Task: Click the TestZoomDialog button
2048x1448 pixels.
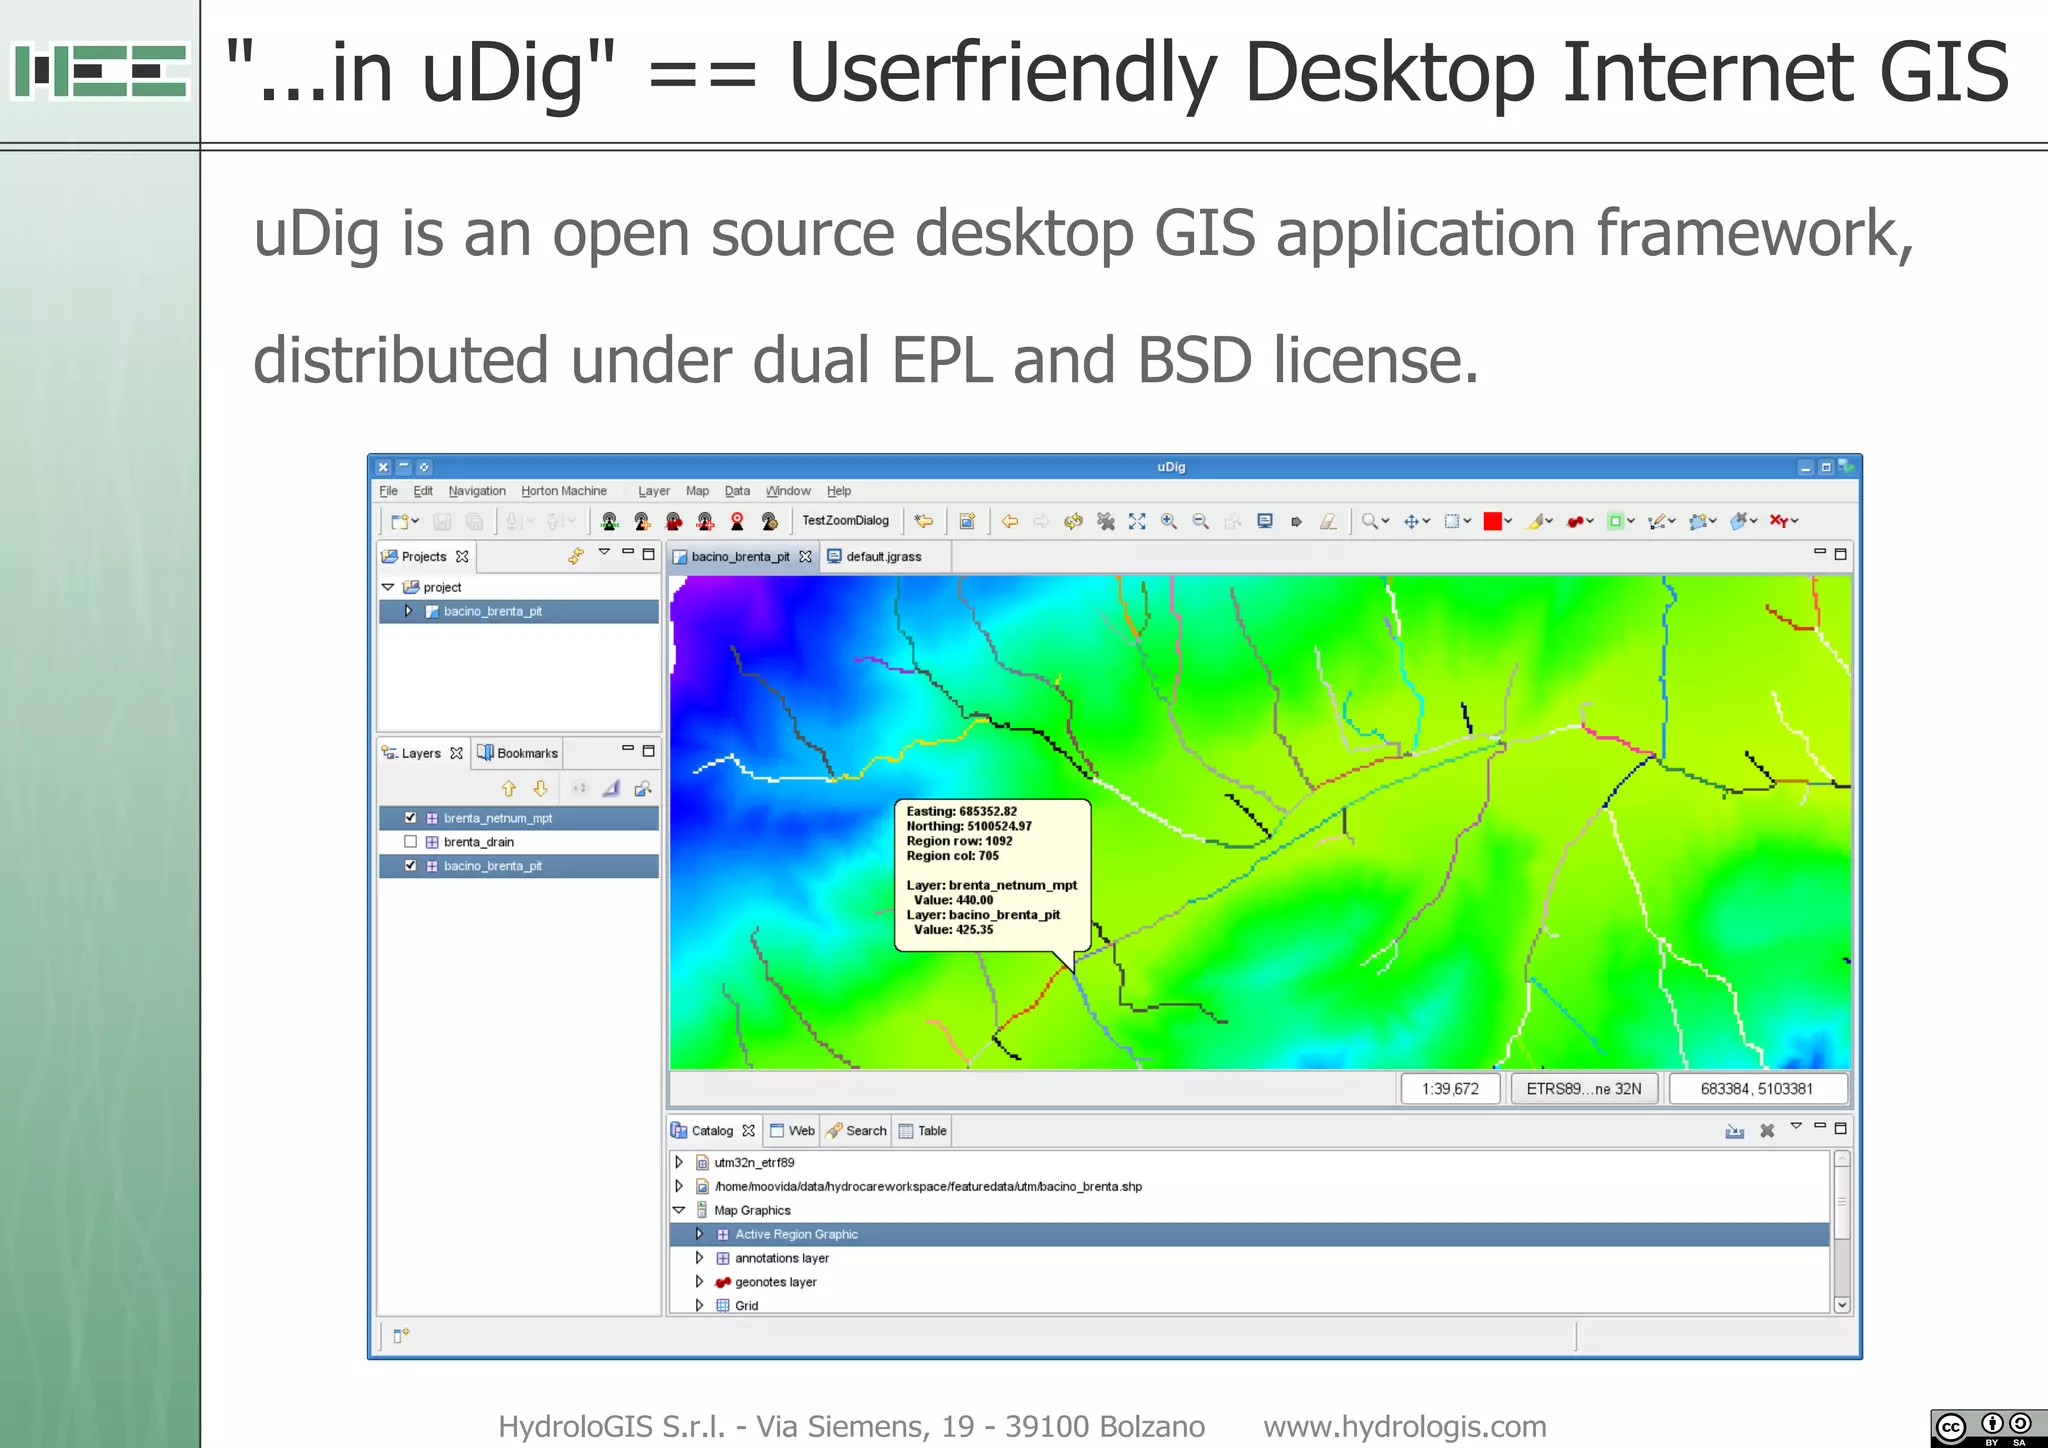Action: click(845, 521)
